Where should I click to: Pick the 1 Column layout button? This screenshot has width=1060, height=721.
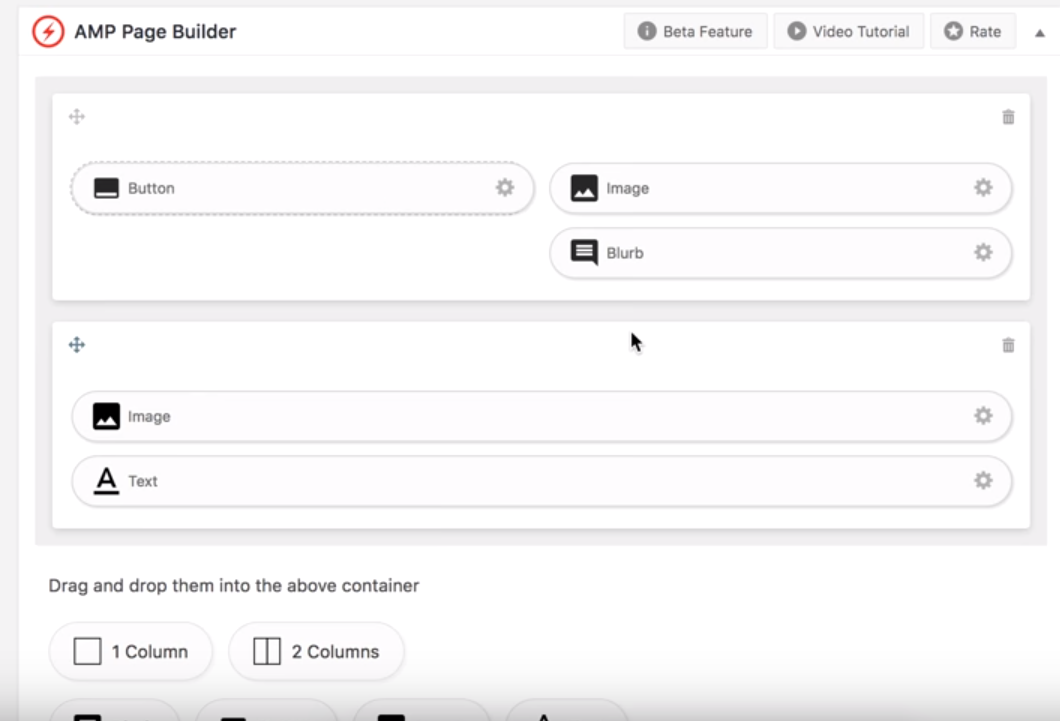[x=130, y=651]
